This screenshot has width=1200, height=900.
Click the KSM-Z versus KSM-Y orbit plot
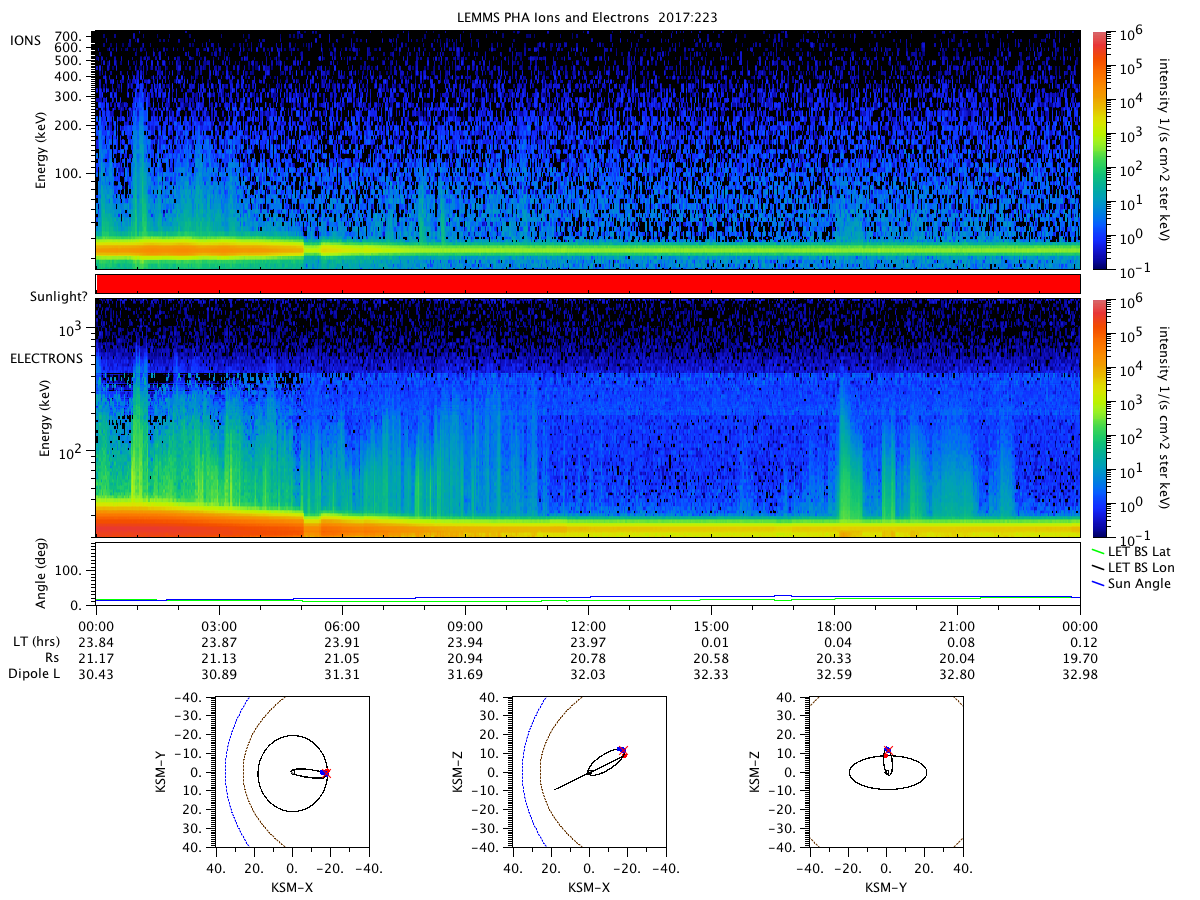887,772
